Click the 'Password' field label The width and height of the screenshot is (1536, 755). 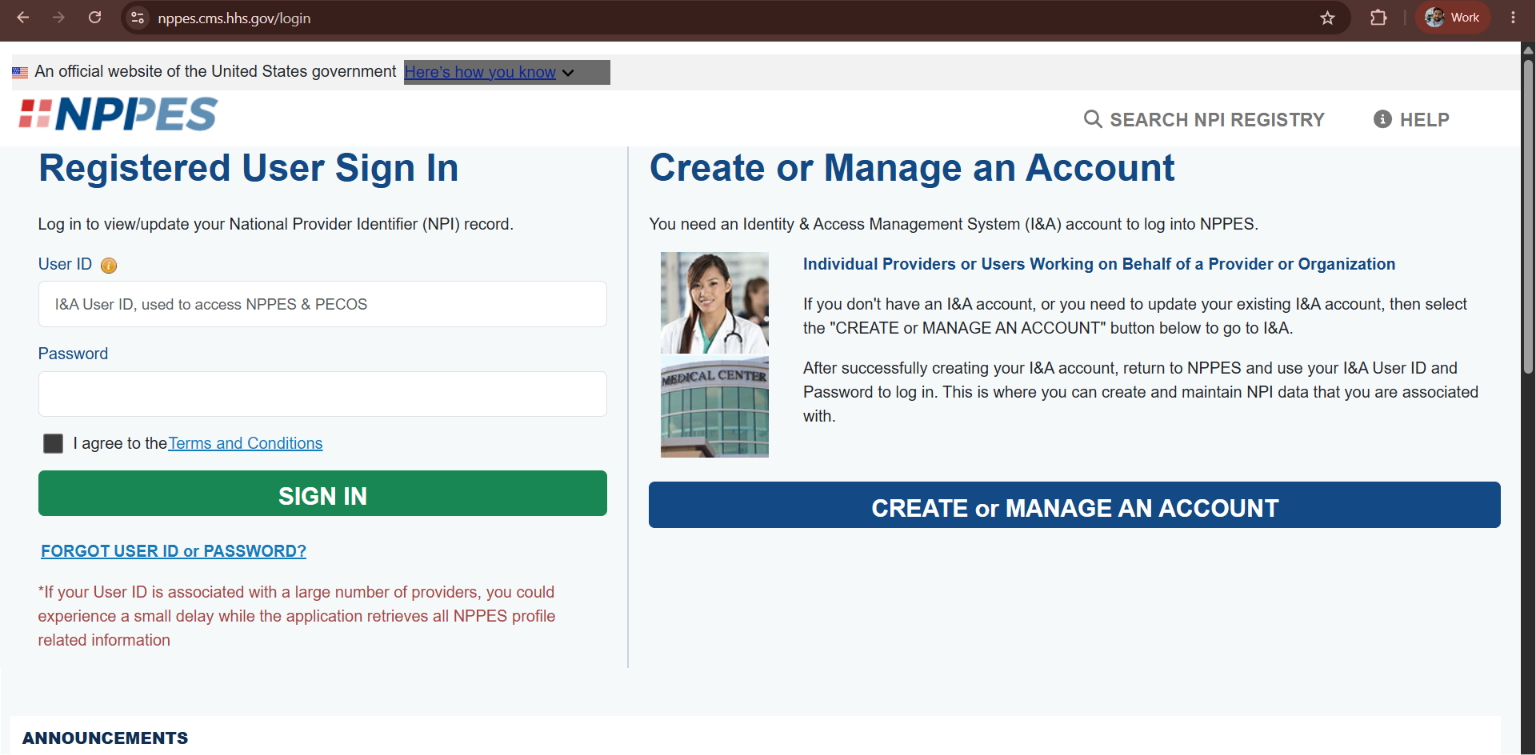click(x=73, y=353)
